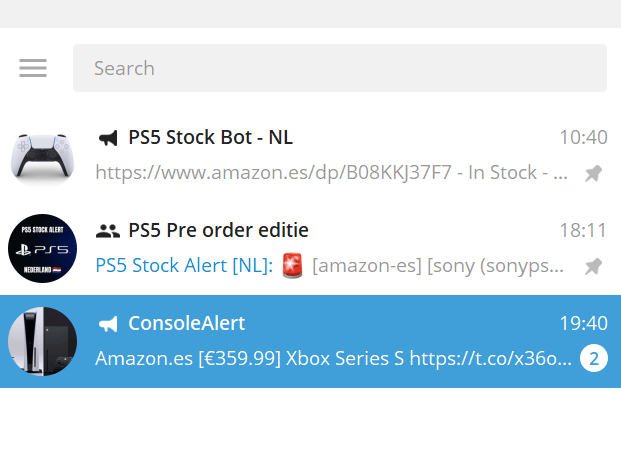Click megaphone icon beside PS5 Stock Bot

tap(108, 138)
